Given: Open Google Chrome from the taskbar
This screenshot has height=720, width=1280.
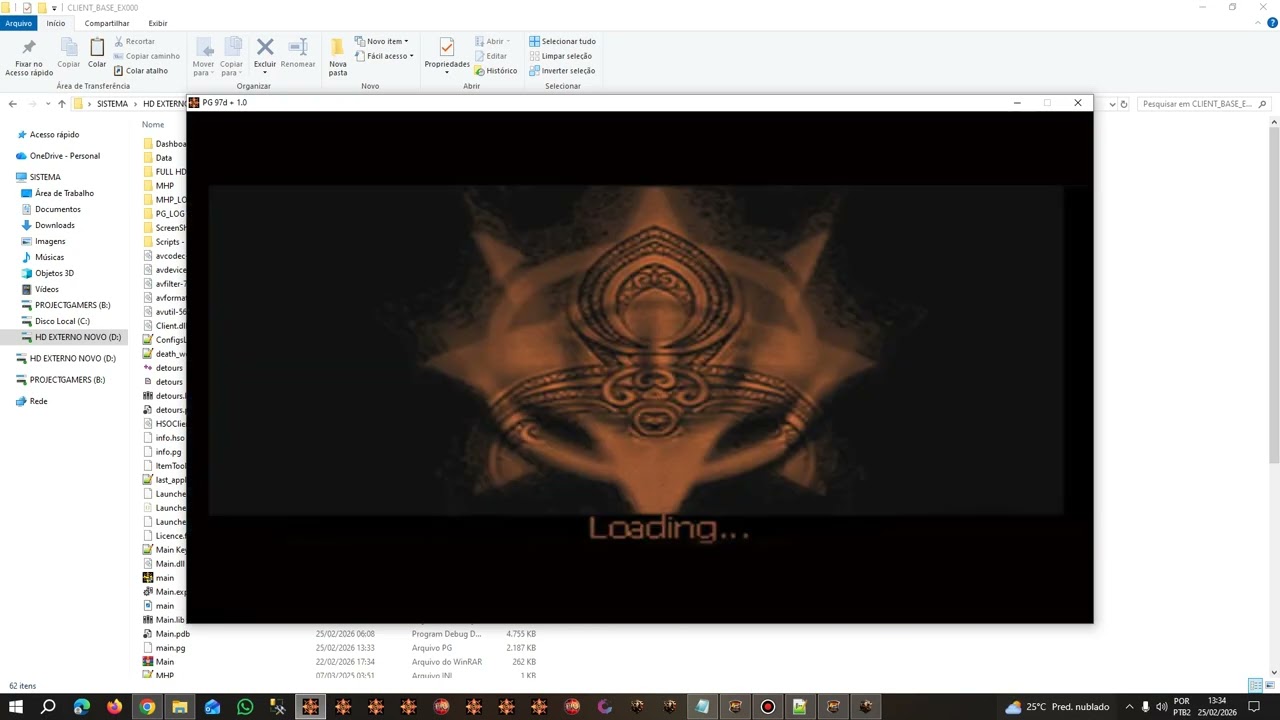Looking at the screenshot, I should click(x=147, y=707).
